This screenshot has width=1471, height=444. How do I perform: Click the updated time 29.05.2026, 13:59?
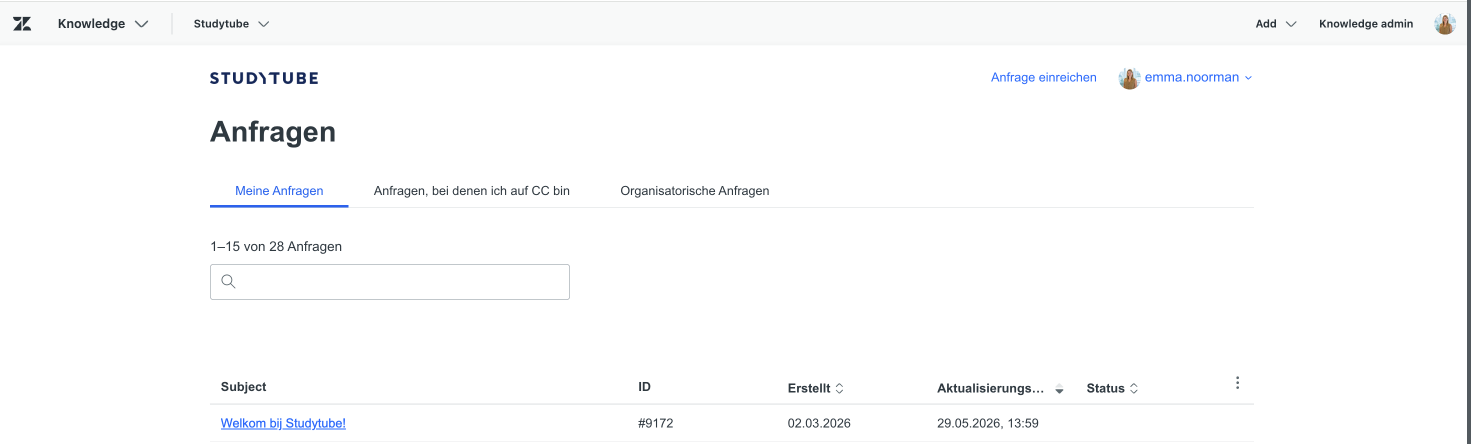[988, 423]
